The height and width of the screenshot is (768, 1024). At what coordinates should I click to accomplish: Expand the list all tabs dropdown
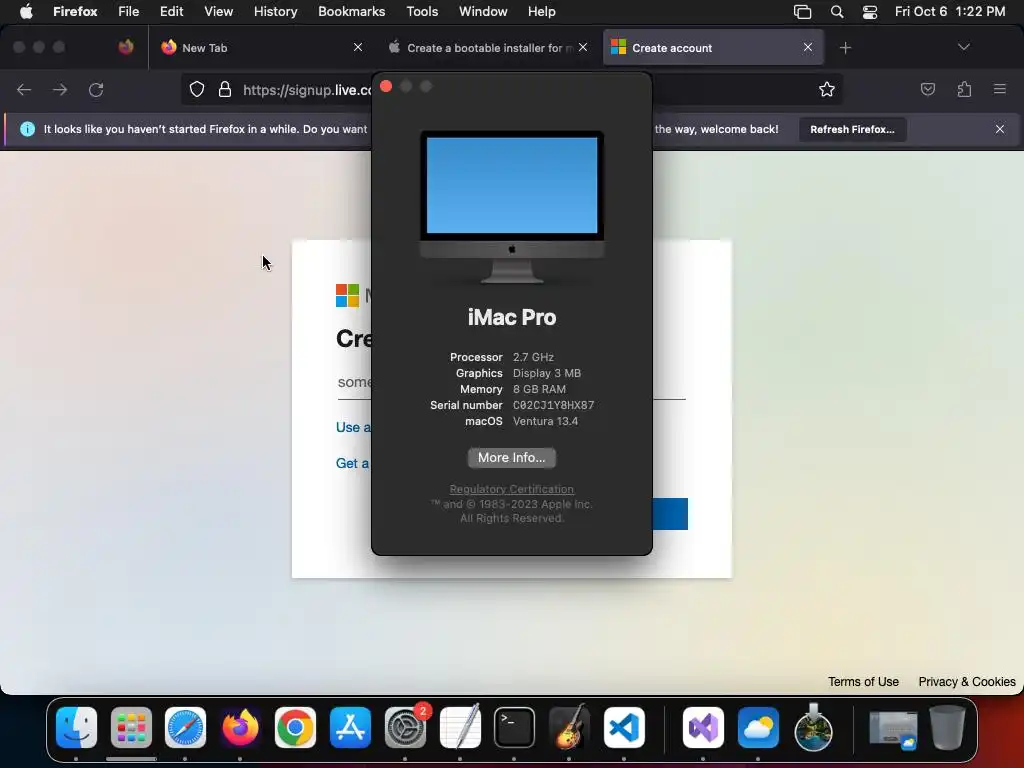963,47
